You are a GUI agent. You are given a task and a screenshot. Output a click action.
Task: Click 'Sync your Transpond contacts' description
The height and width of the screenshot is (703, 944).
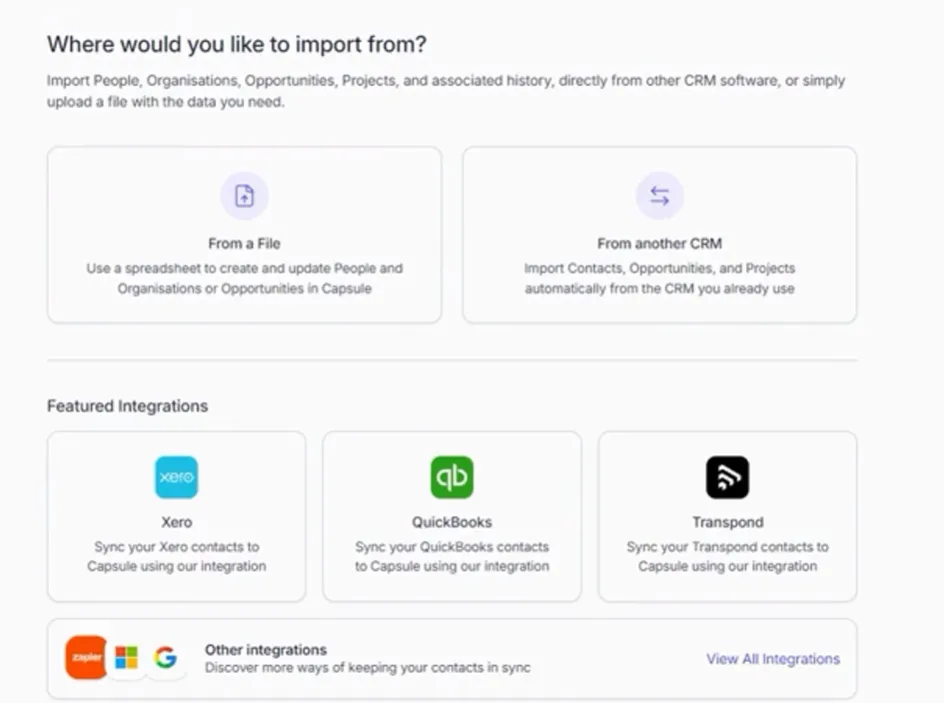[727, 556]
